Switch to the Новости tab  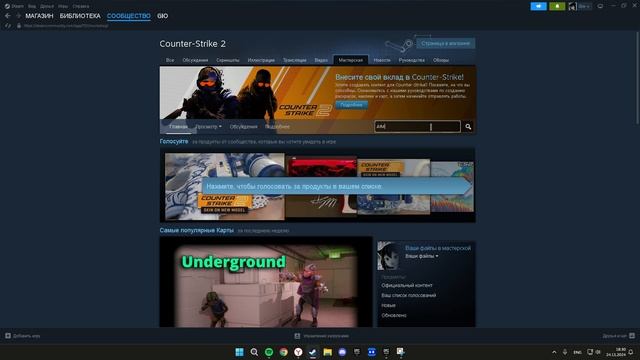coord(382,60)
